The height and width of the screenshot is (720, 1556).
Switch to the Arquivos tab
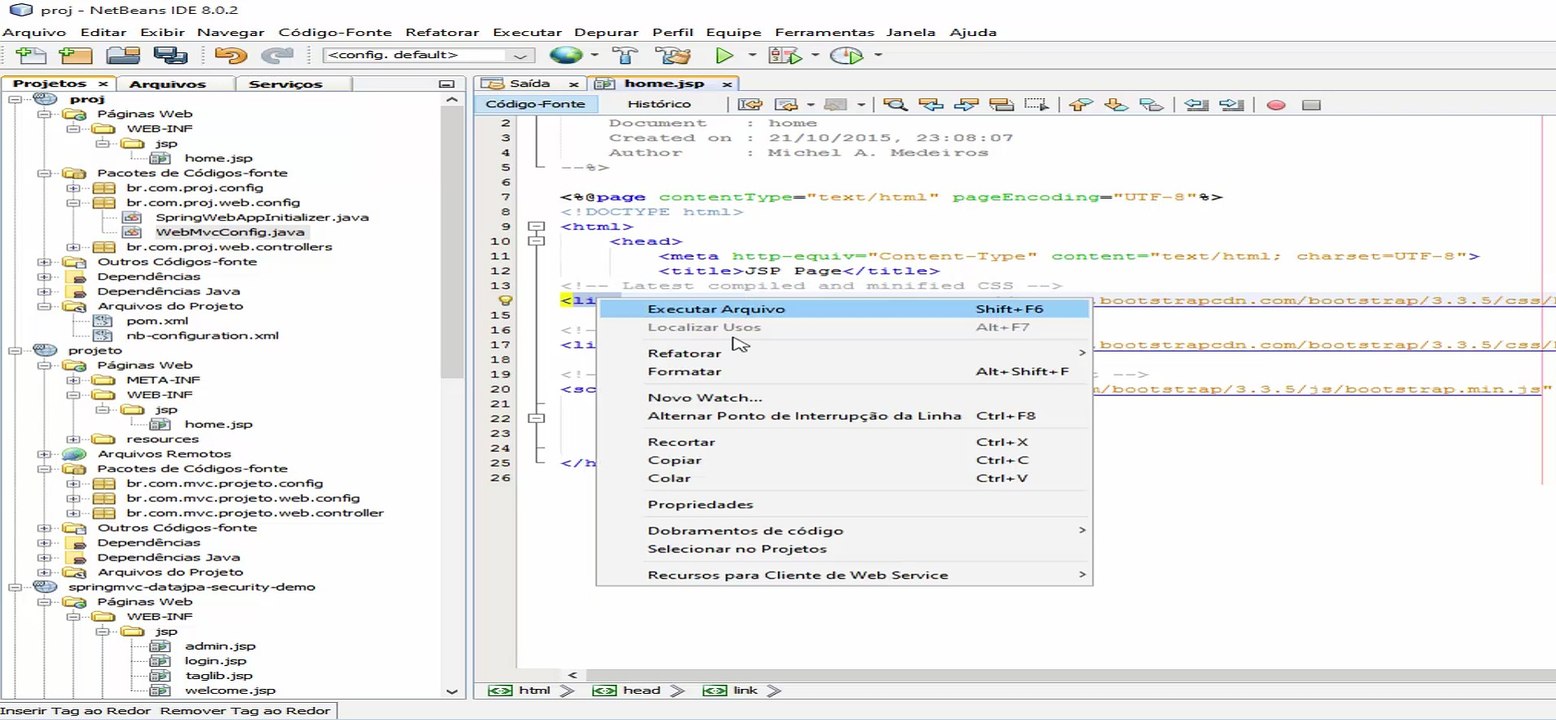pos(167,84)
